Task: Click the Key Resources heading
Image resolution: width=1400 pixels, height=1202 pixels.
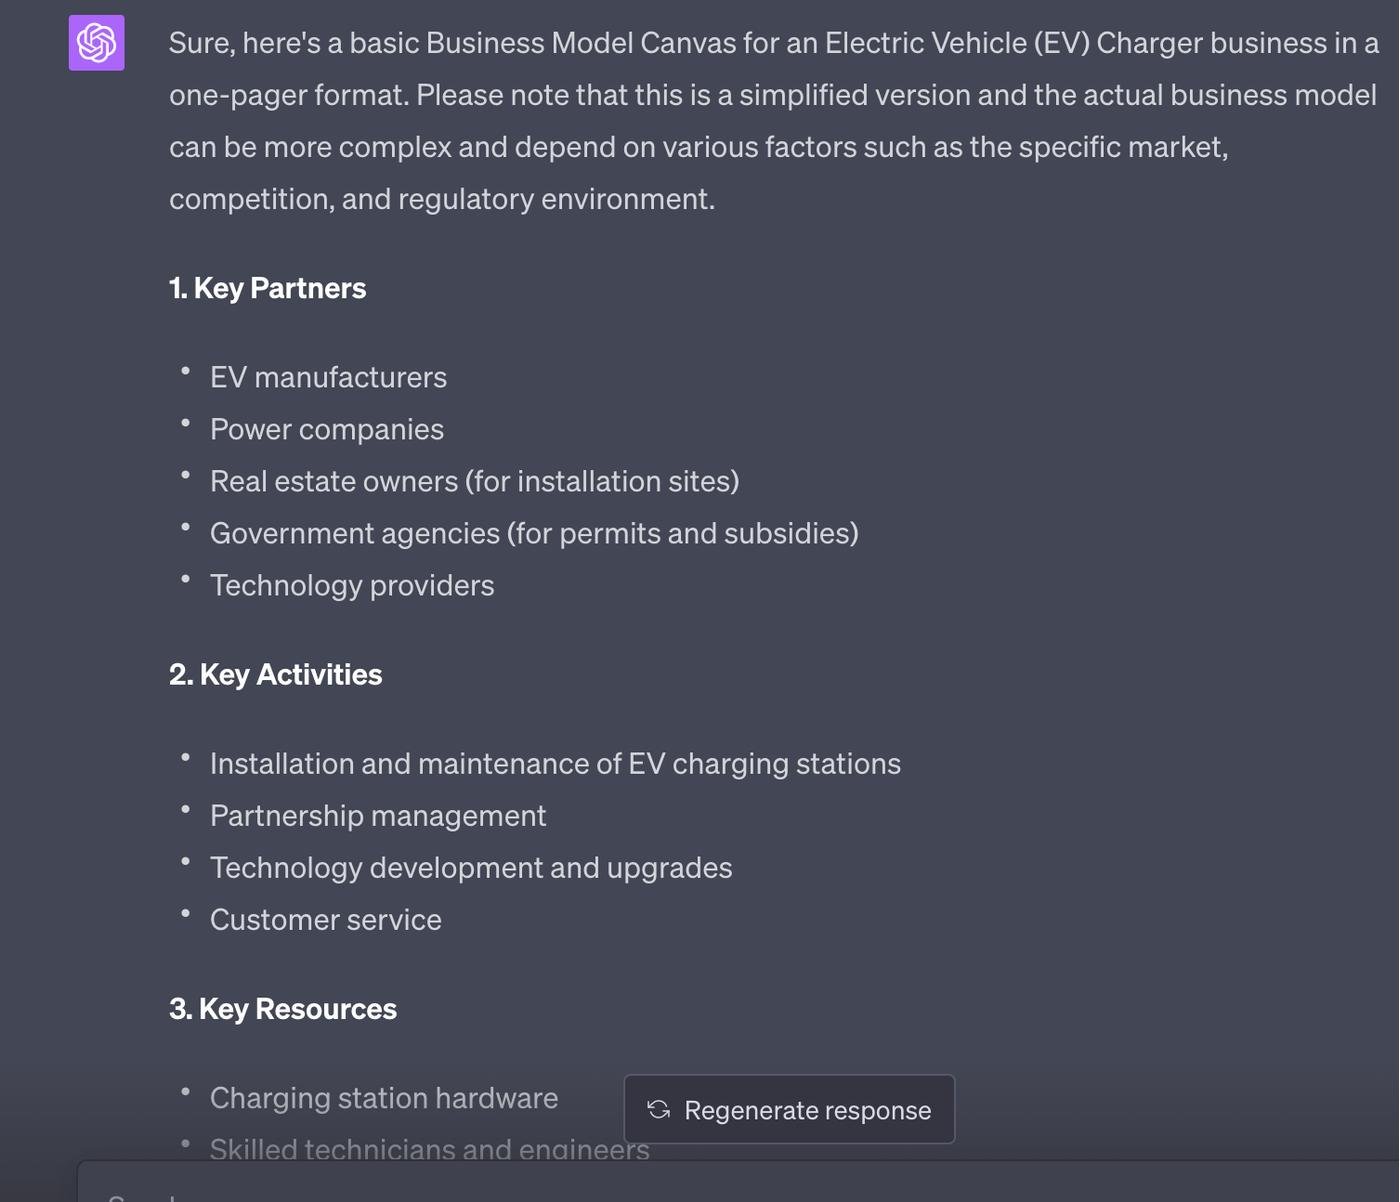Action: point(282,1008)
